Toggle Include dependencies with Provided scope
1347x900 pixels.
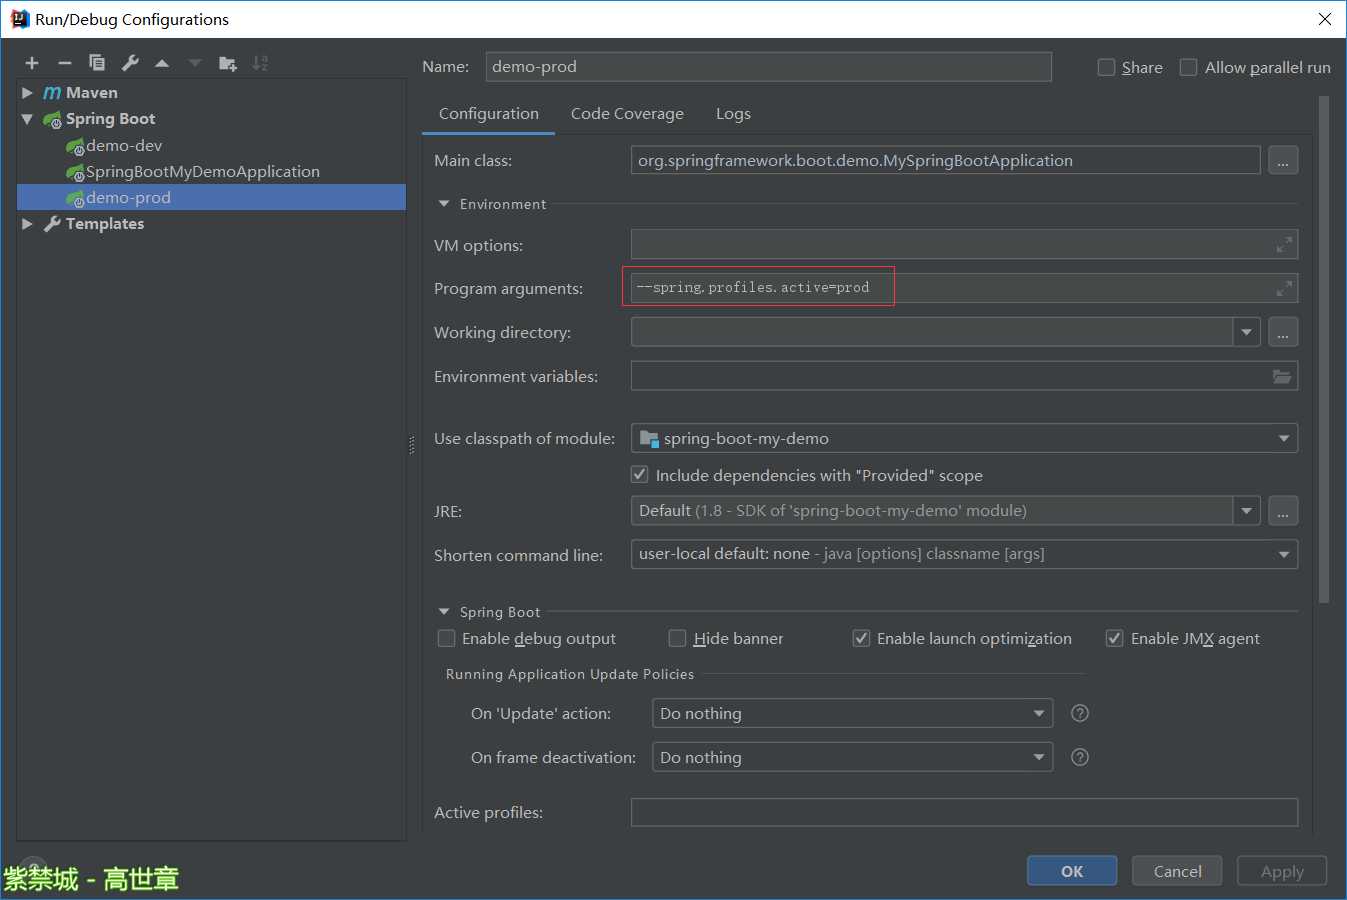(640, 474)
